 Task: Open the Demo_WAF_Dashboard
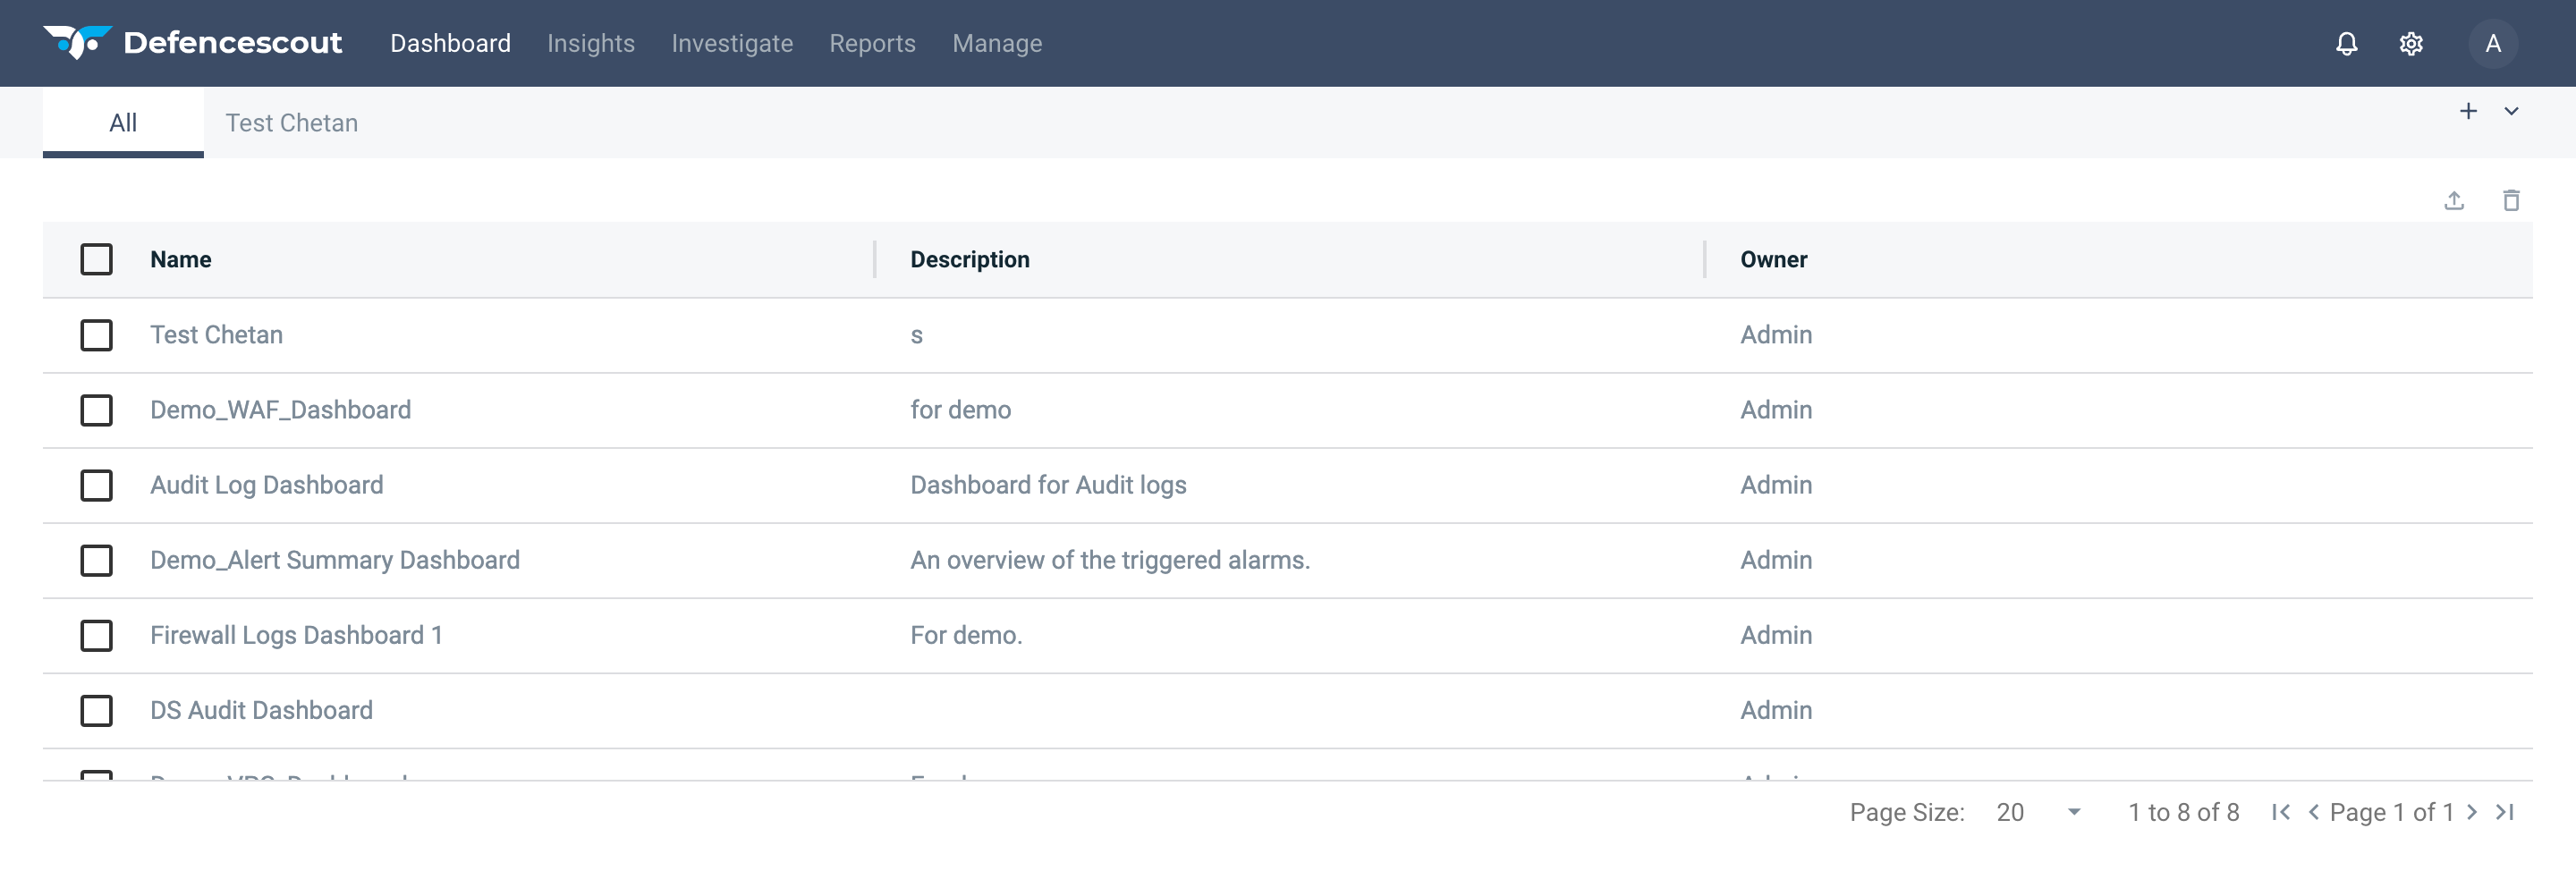click(x=281, y=410)
